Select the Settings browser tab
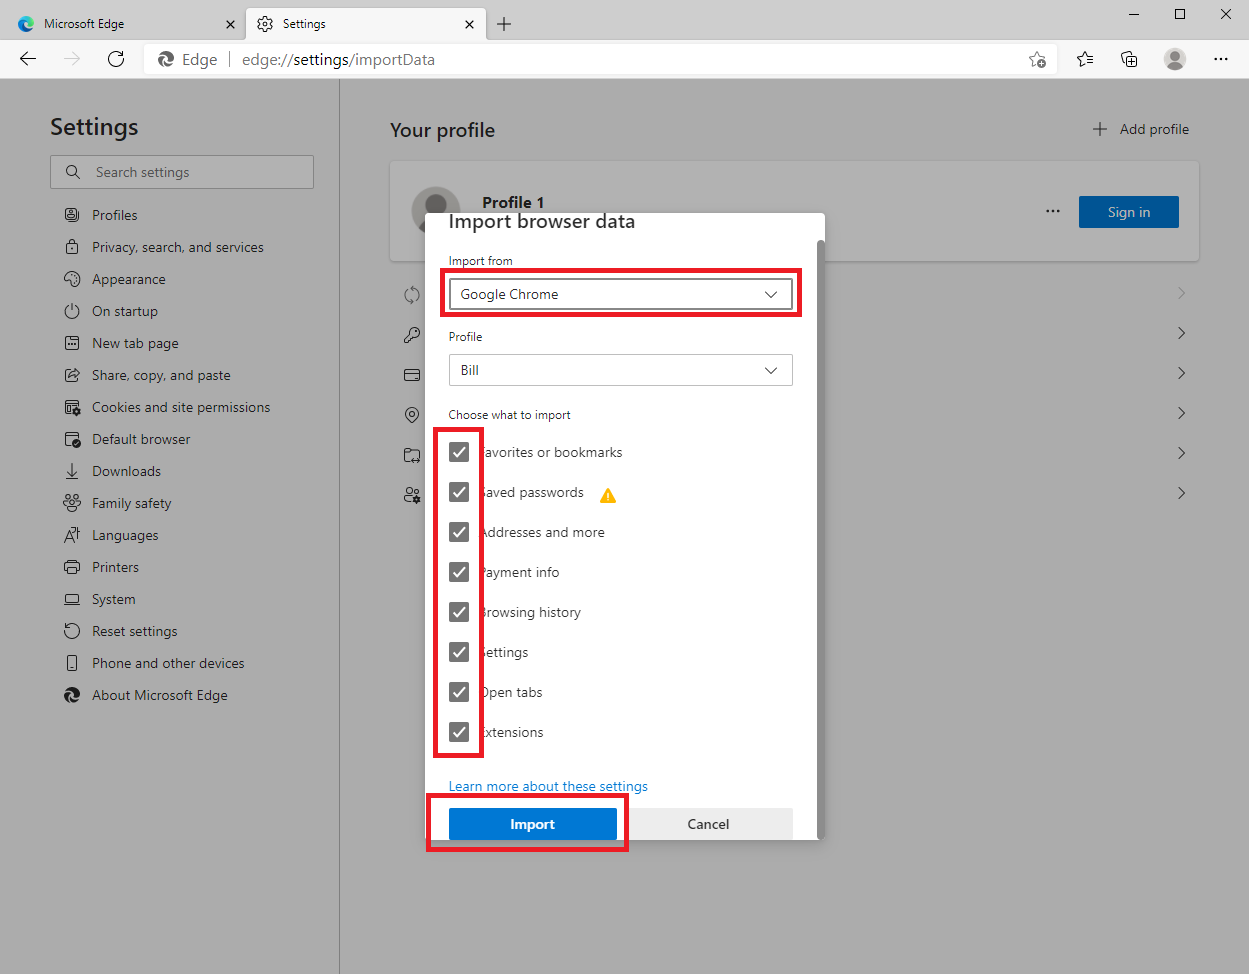This screenshot has width=1249, height=974. pyautogui.click(x=365, y=24)
